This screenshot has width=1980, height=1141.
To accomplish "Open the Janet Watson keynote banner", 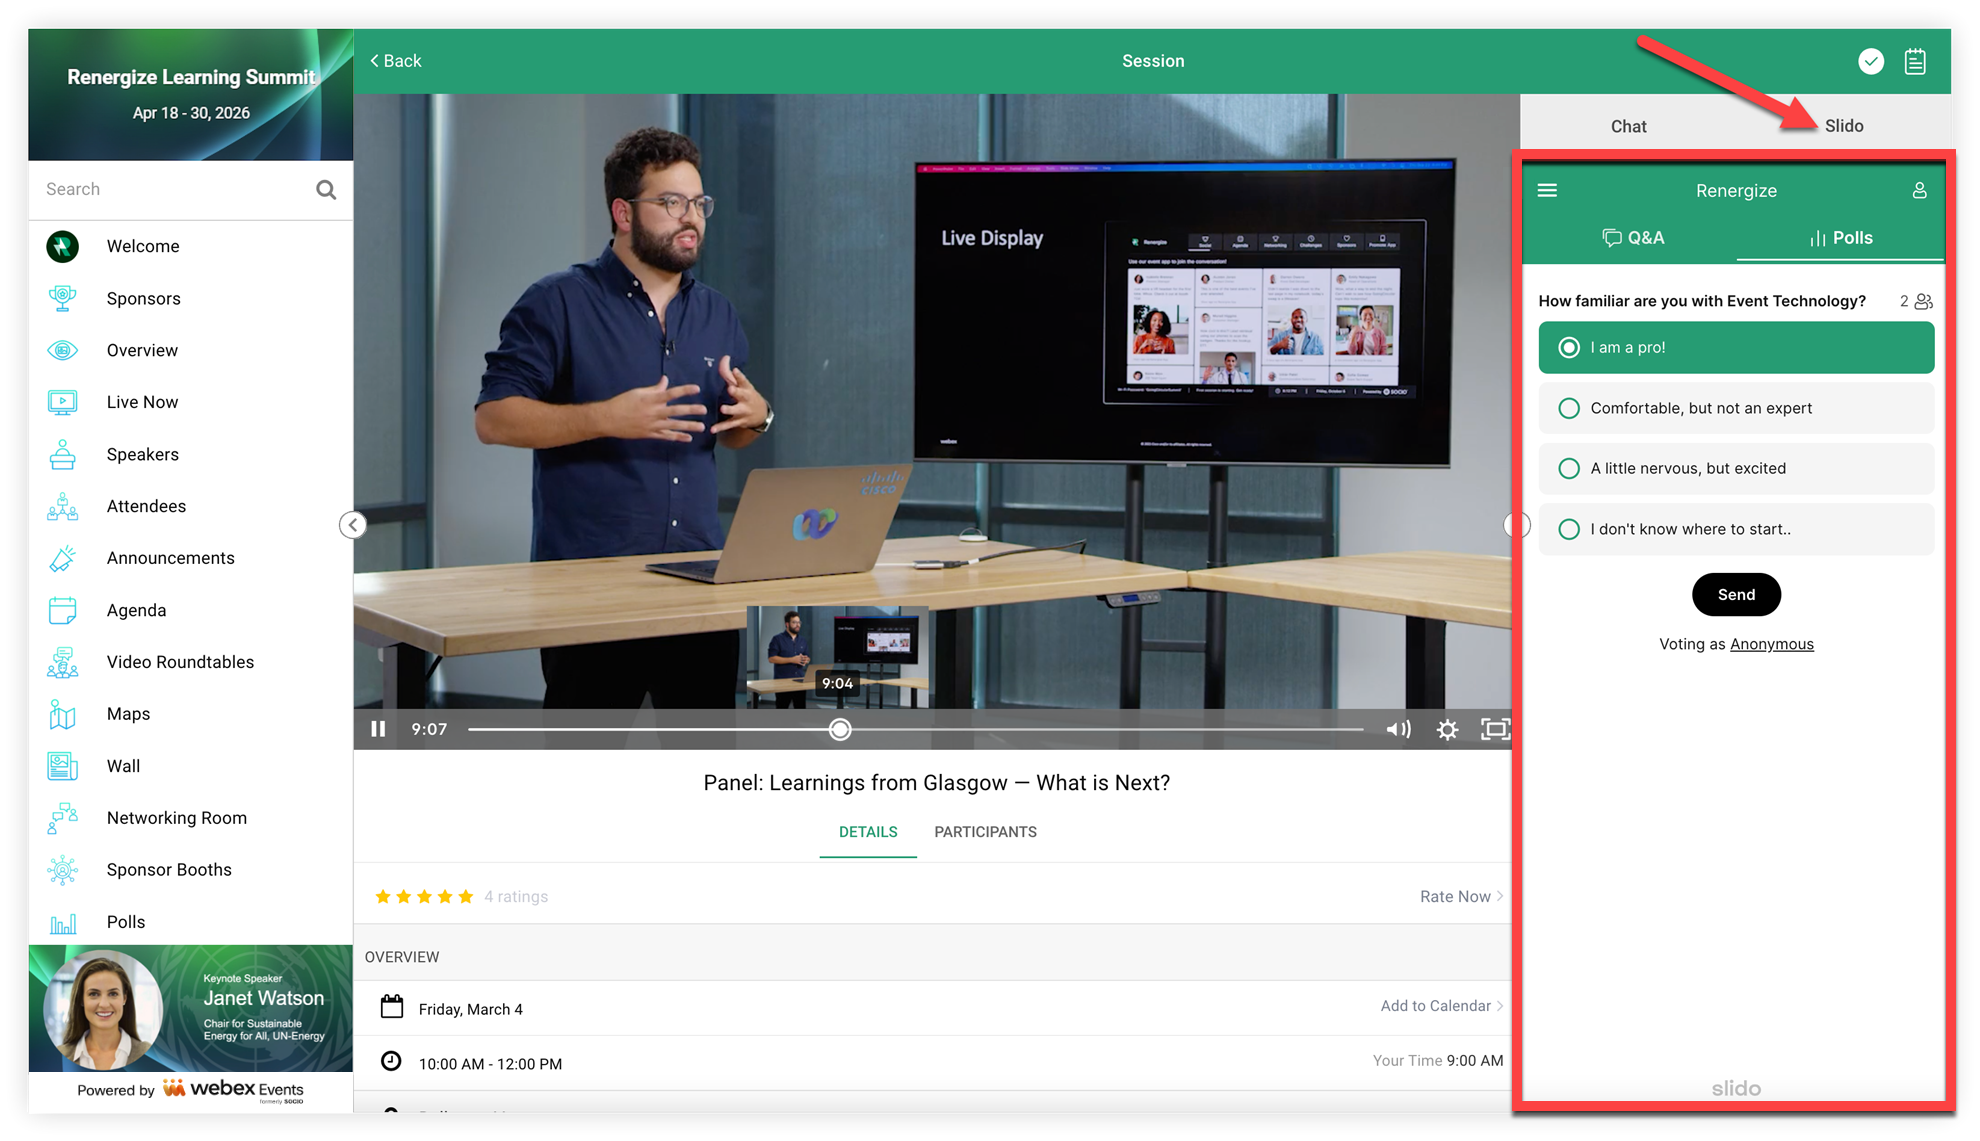I will [190, 1008].
